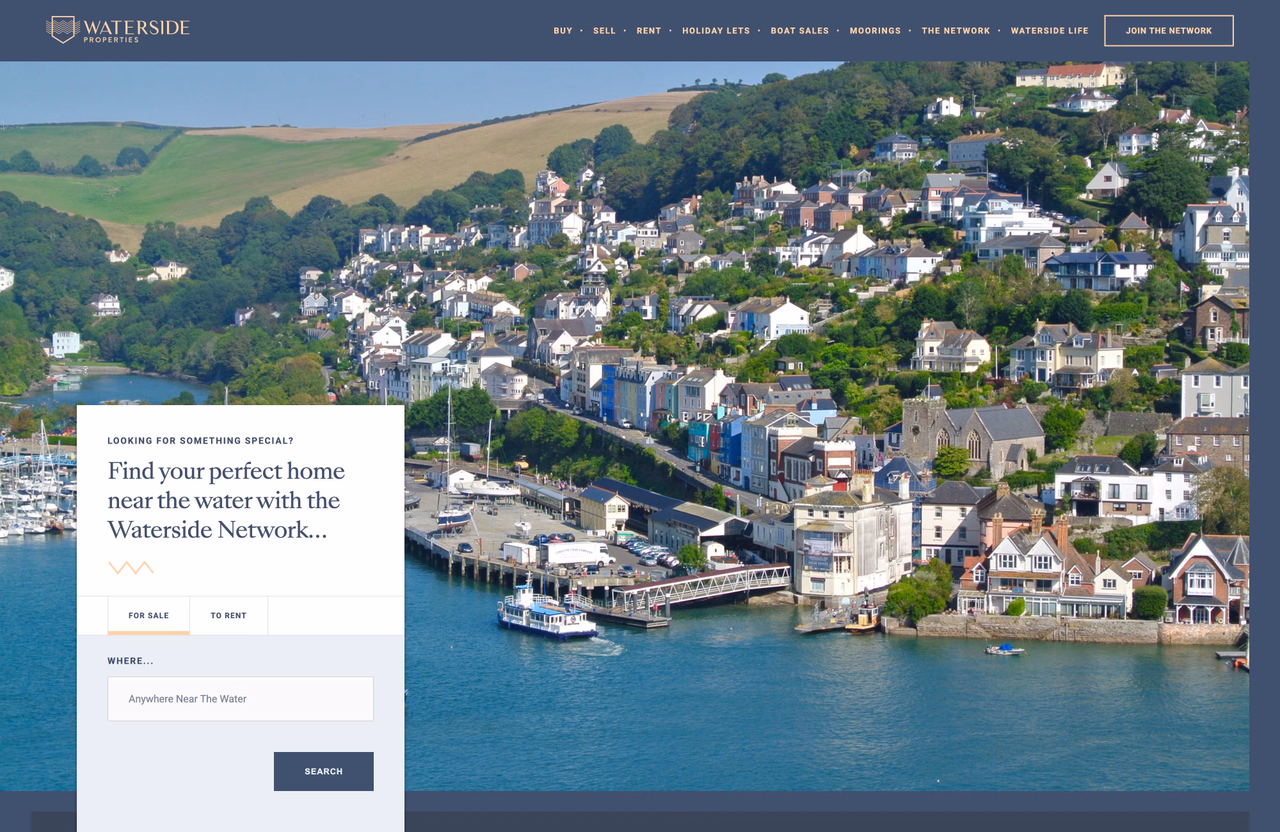This screenshot has height=832, width=1280.
Task: Click the Waterside Properties logo emblem
Action: (63, 30)
